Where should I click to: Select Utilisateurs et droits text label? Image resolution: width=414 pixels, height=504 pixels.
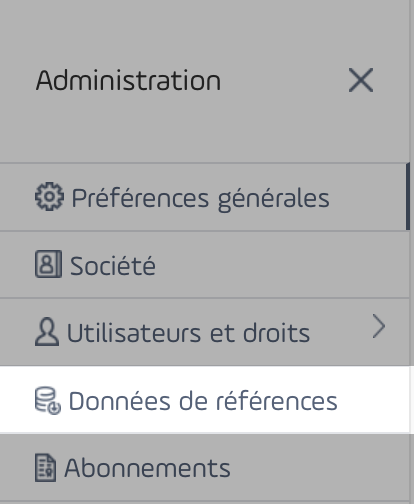pos(189,333)
